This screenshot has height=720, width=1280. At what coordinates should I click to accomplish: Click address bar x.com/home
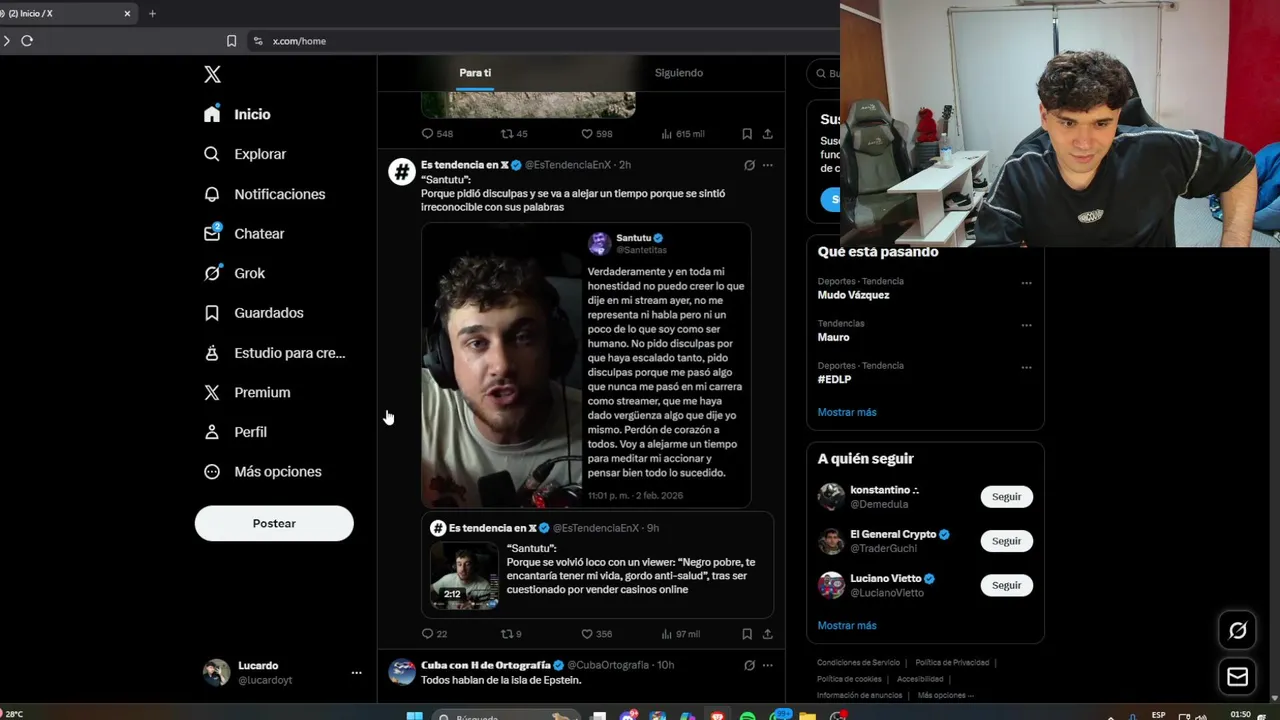[299, 41]
